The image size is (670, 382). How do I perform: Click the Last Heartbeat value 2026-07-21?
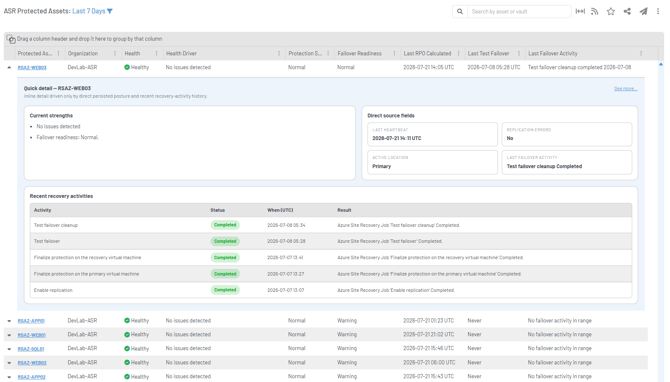click(397, 138)
